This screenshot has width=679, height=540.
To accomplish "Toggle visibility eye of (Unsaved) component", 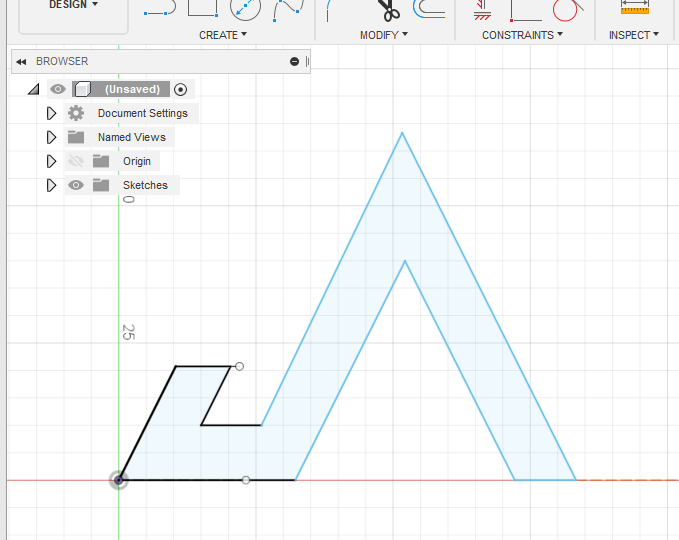I will pos(58,89).
